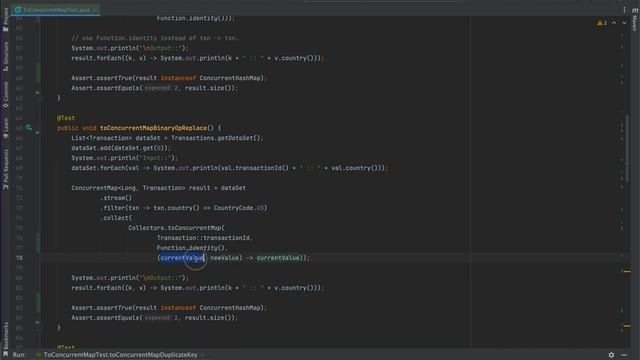Click Collectors.toConcurrentMap call
Image resolution: width=640 pixels, height=360 pixels.
coord(175,228)
